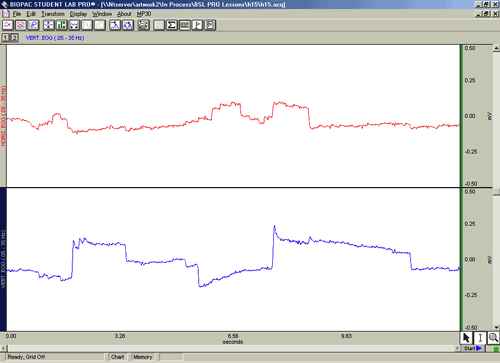This screenshot has width=500, height=363.
Task: Click the 3.28 time axis value
Action: coord(120,336)
